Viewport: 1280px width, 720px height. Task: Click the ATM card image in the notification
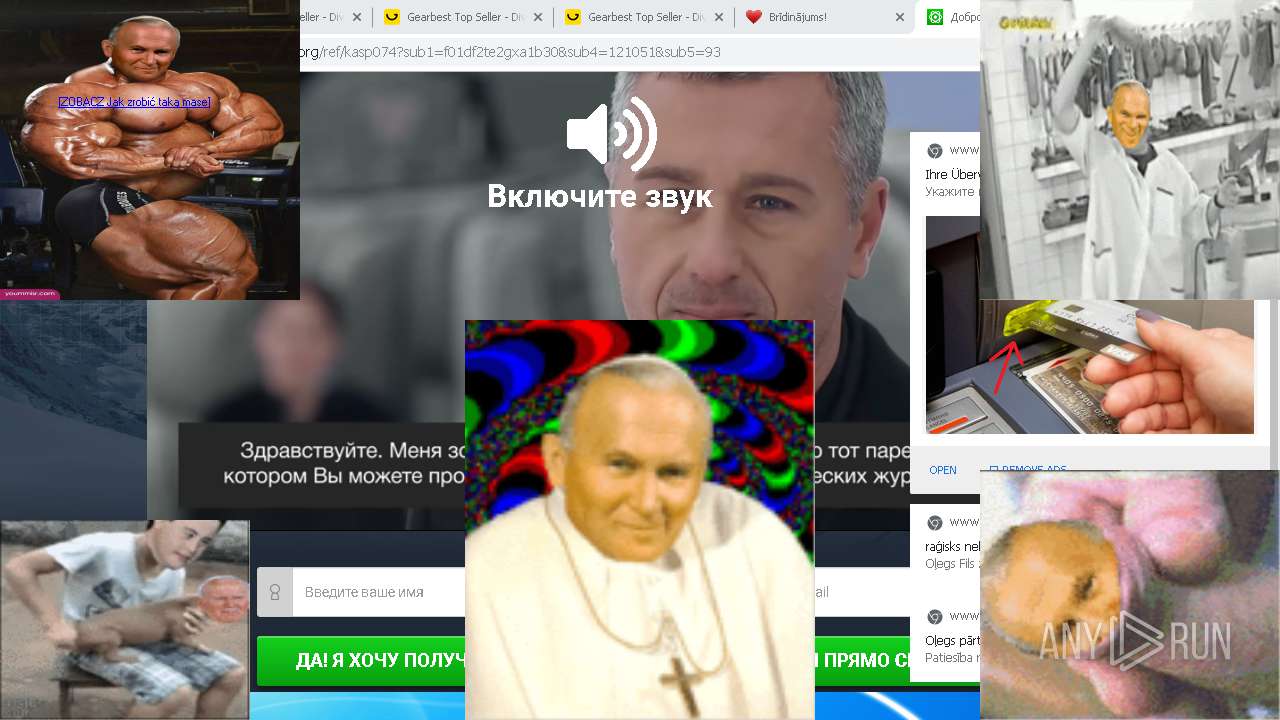[x=1090, y=367]
